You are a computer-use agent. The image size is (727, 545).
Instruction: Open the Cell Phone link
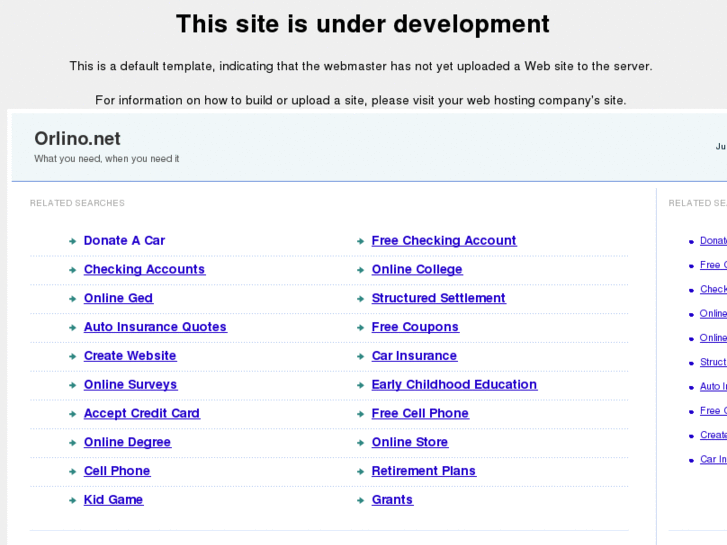click(x=117, y=471)
